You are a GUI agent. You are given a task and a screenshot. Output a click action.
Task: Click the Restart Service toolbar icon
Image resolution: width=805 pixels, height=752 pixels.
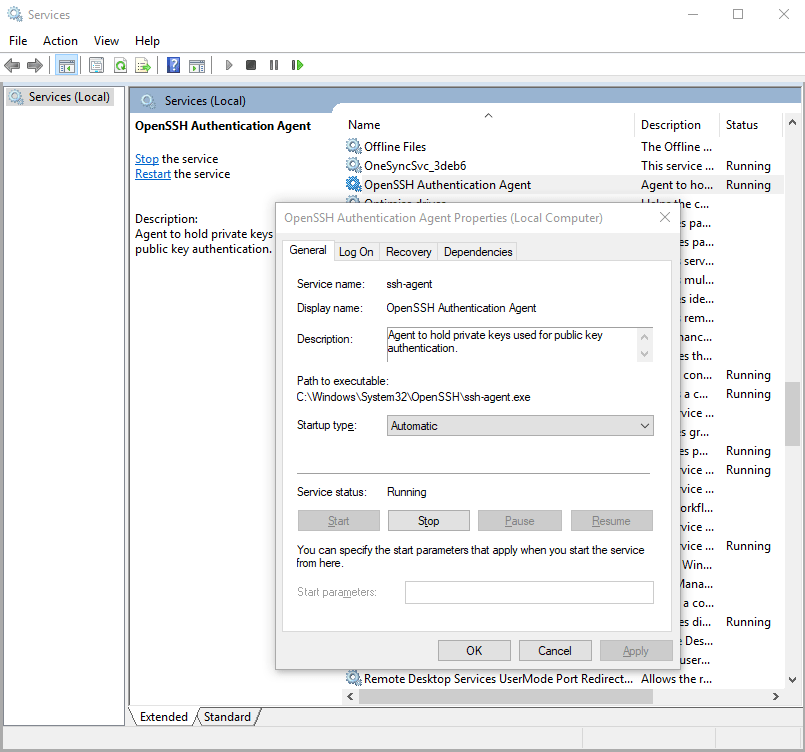297,65
